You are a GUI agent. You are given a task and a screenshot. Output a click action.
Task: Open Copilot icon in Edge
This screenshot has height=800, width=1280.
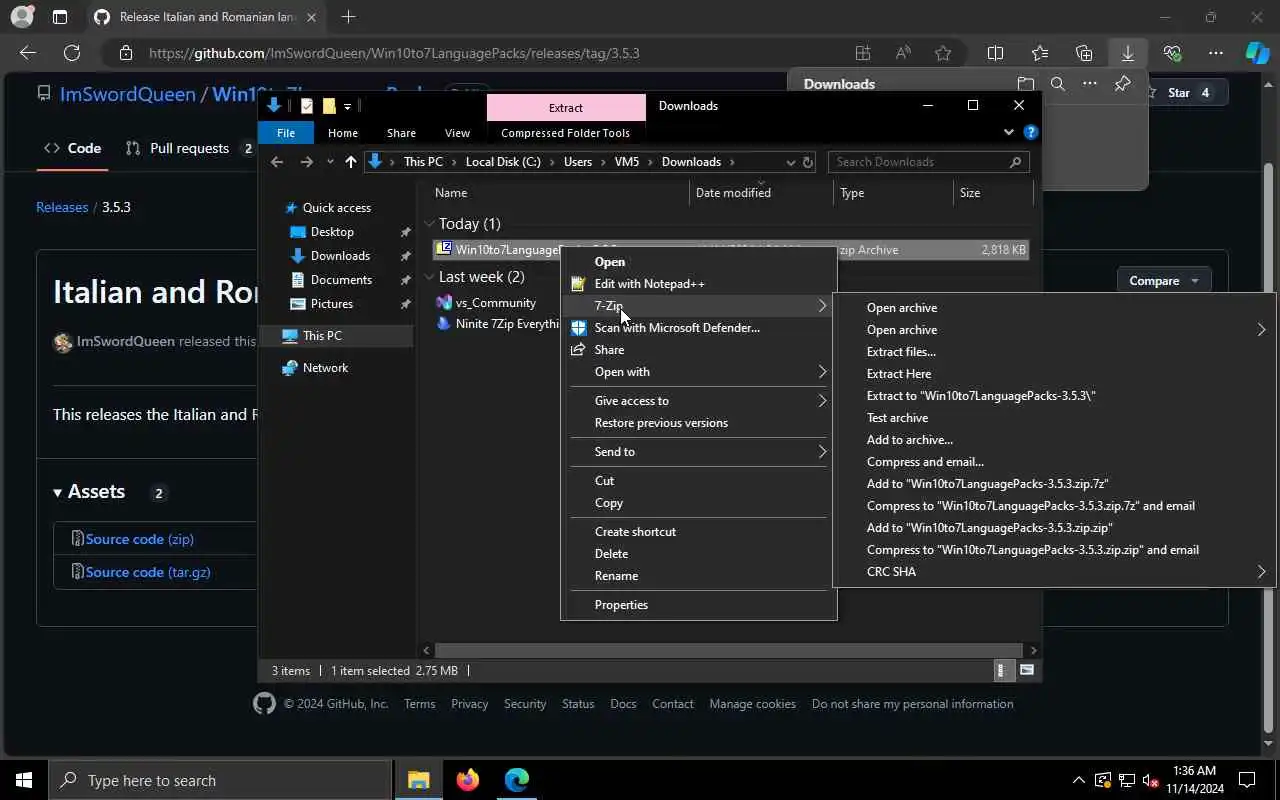coord(1257,53)
